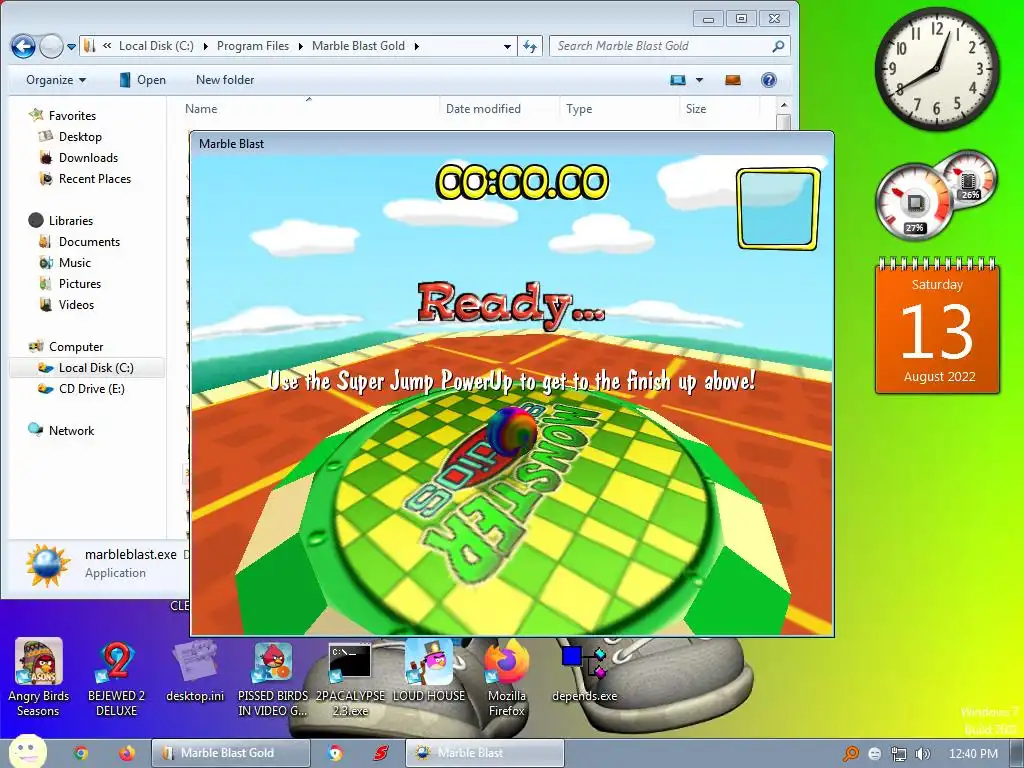Image resolution: width=1024 pixels, height=768 pixels.
Task: Click Marble Blast Gold breadcrumb in address bar
Action: pyautogui.click(x=358, y=46)
